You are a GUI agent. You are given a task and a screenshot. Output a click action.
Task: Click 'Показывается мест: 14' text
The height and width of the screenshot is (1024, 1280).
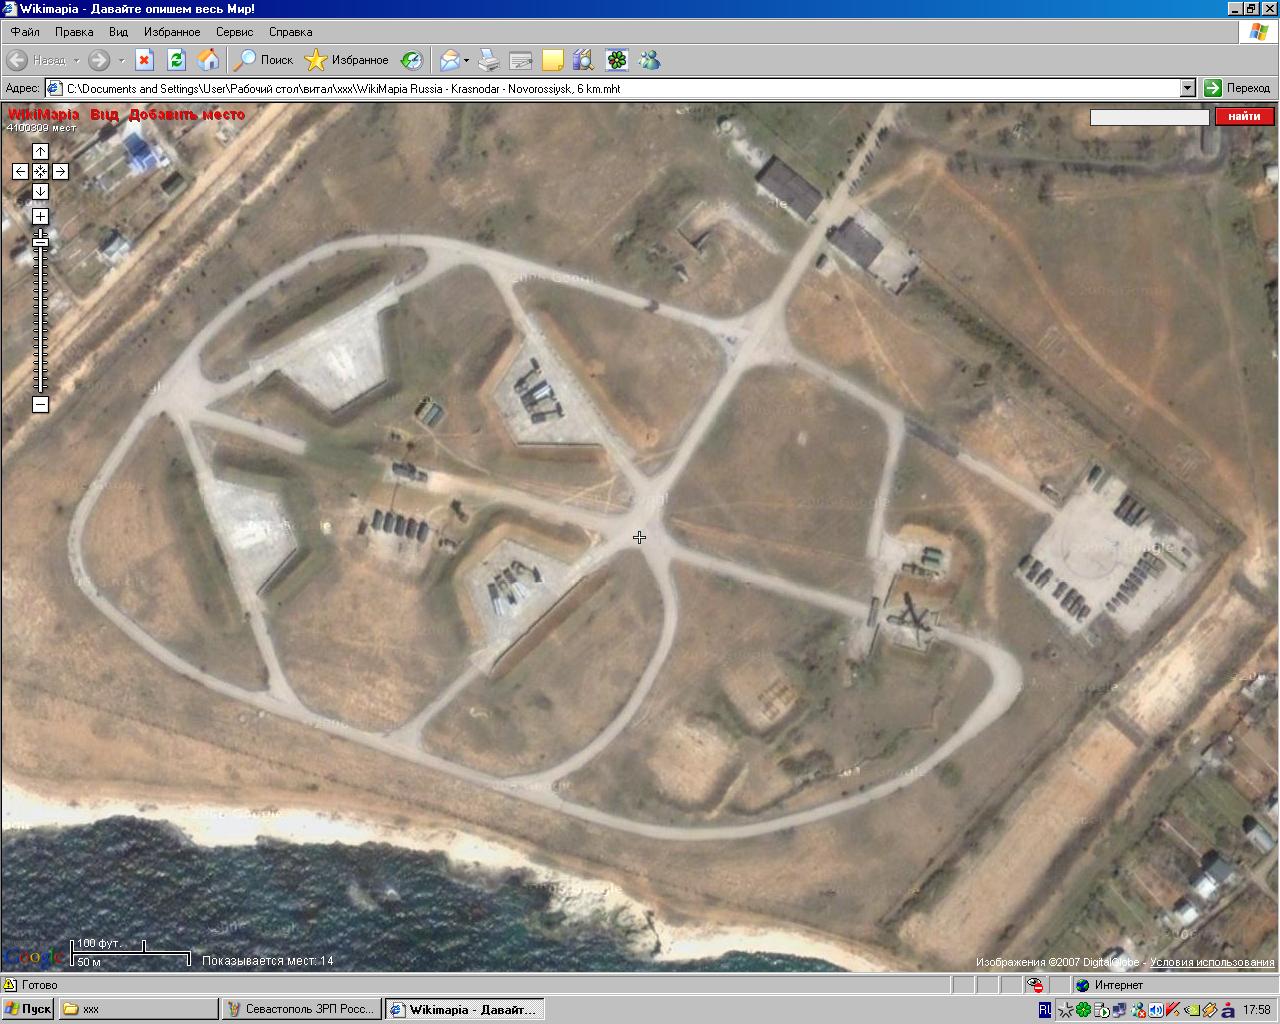[268, 961]
